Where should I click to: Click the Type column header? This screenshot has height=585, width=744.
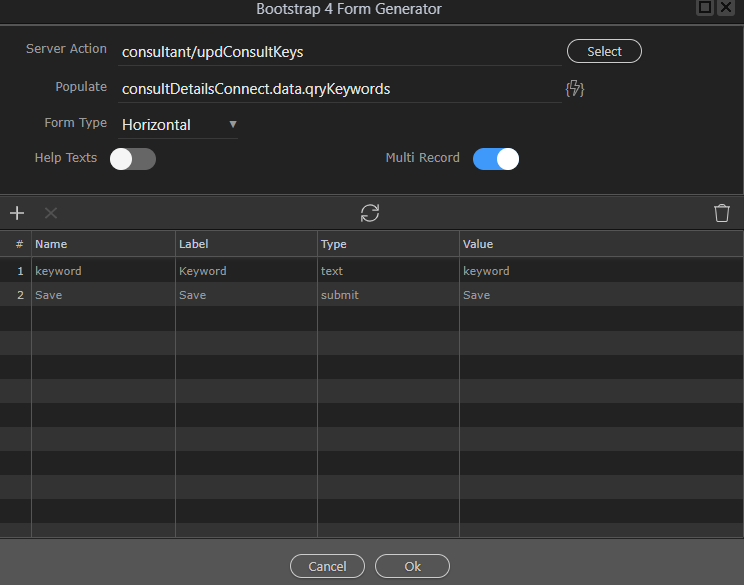[388, 244]
